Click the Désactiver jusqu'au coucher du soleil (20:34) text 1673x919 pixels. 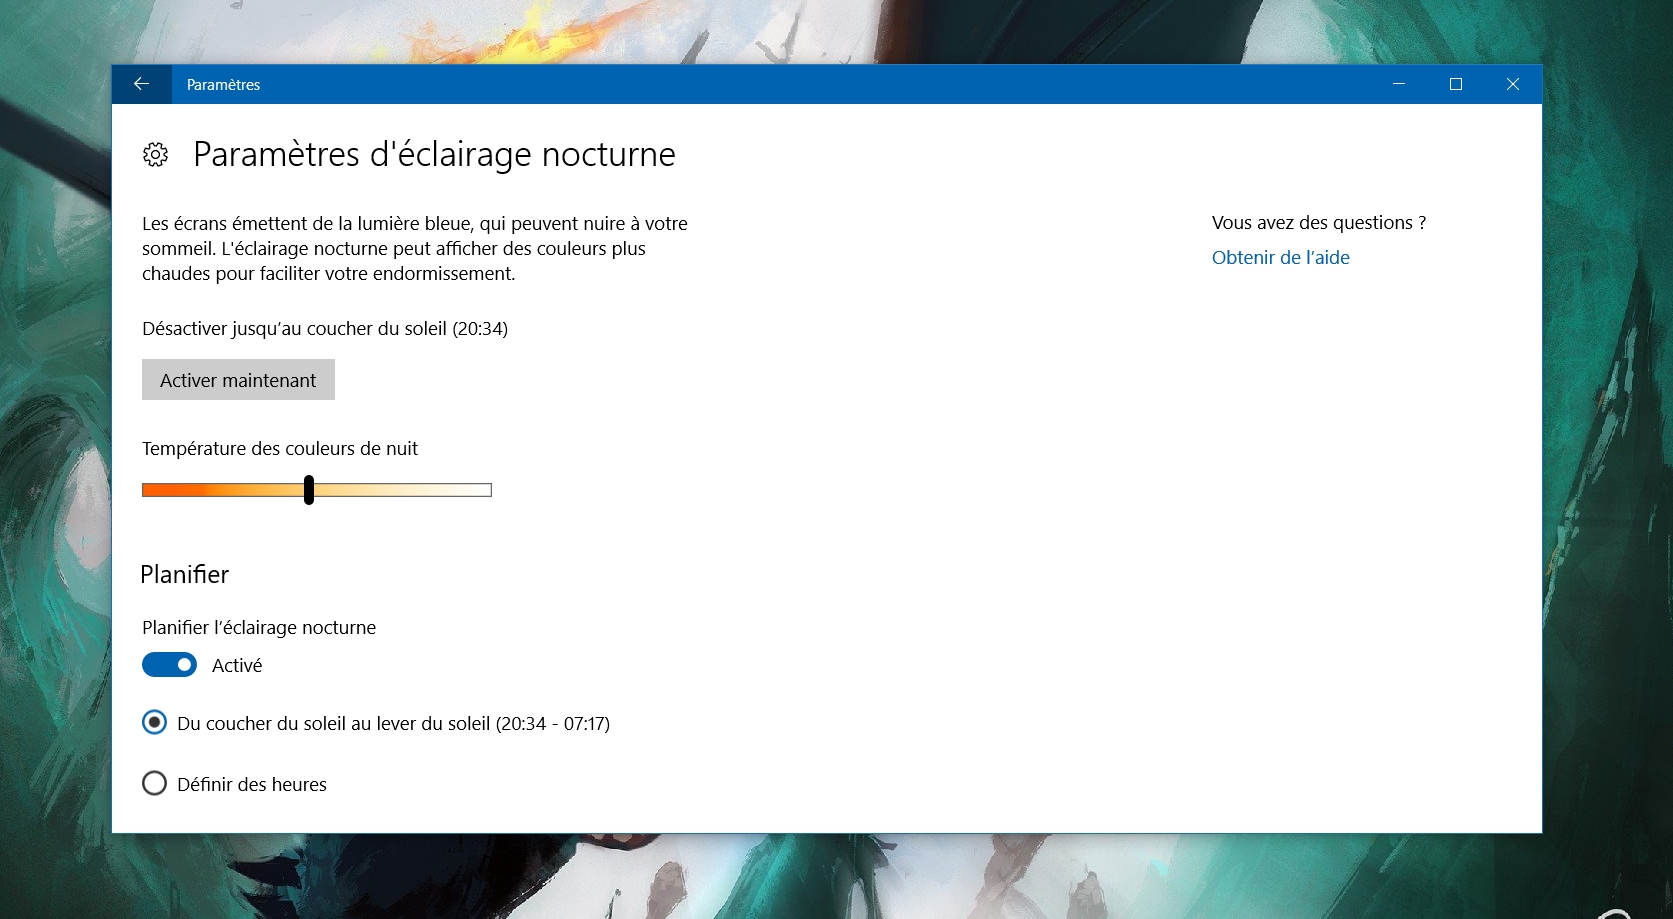tap(325, 328)
